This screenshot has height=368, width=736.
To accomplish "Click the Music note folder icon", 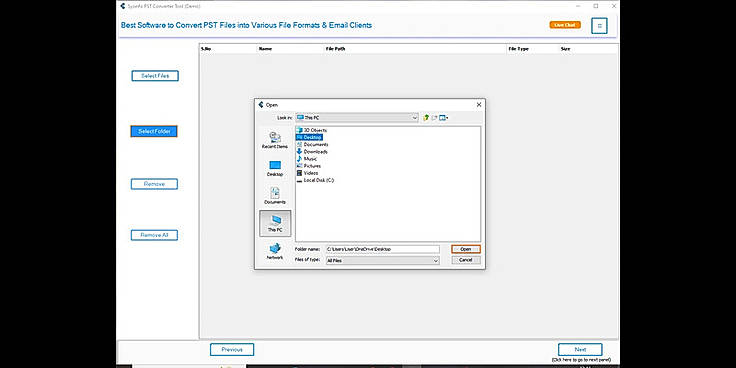I will point(299,159).
